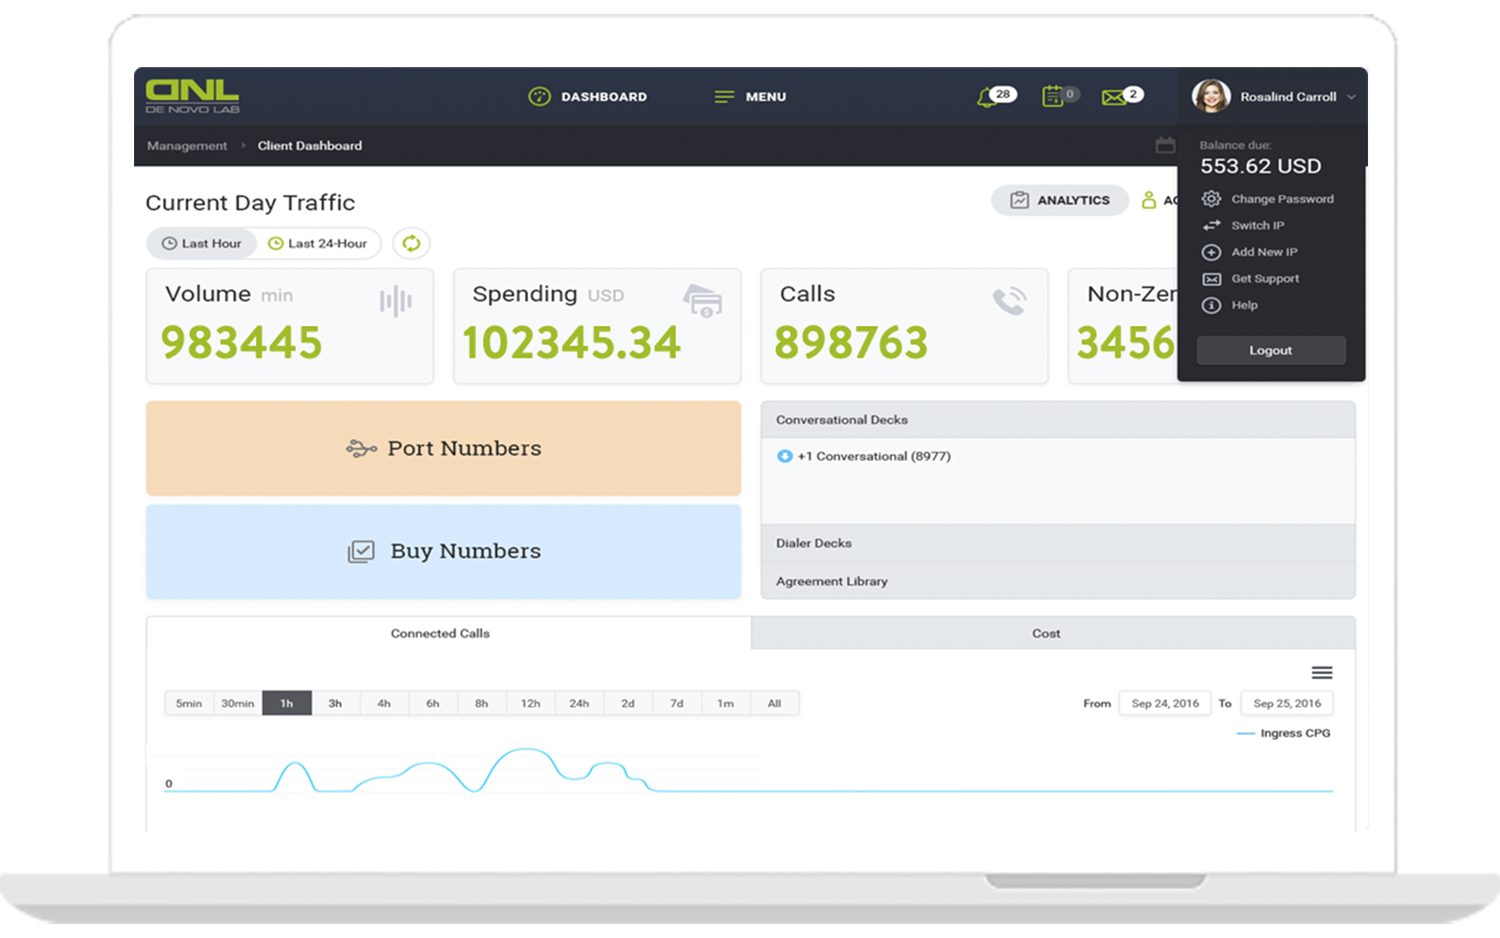Expand the Dialer Decks section
The width and height of the screenshot is (1500, 938).
[1058, 543]
